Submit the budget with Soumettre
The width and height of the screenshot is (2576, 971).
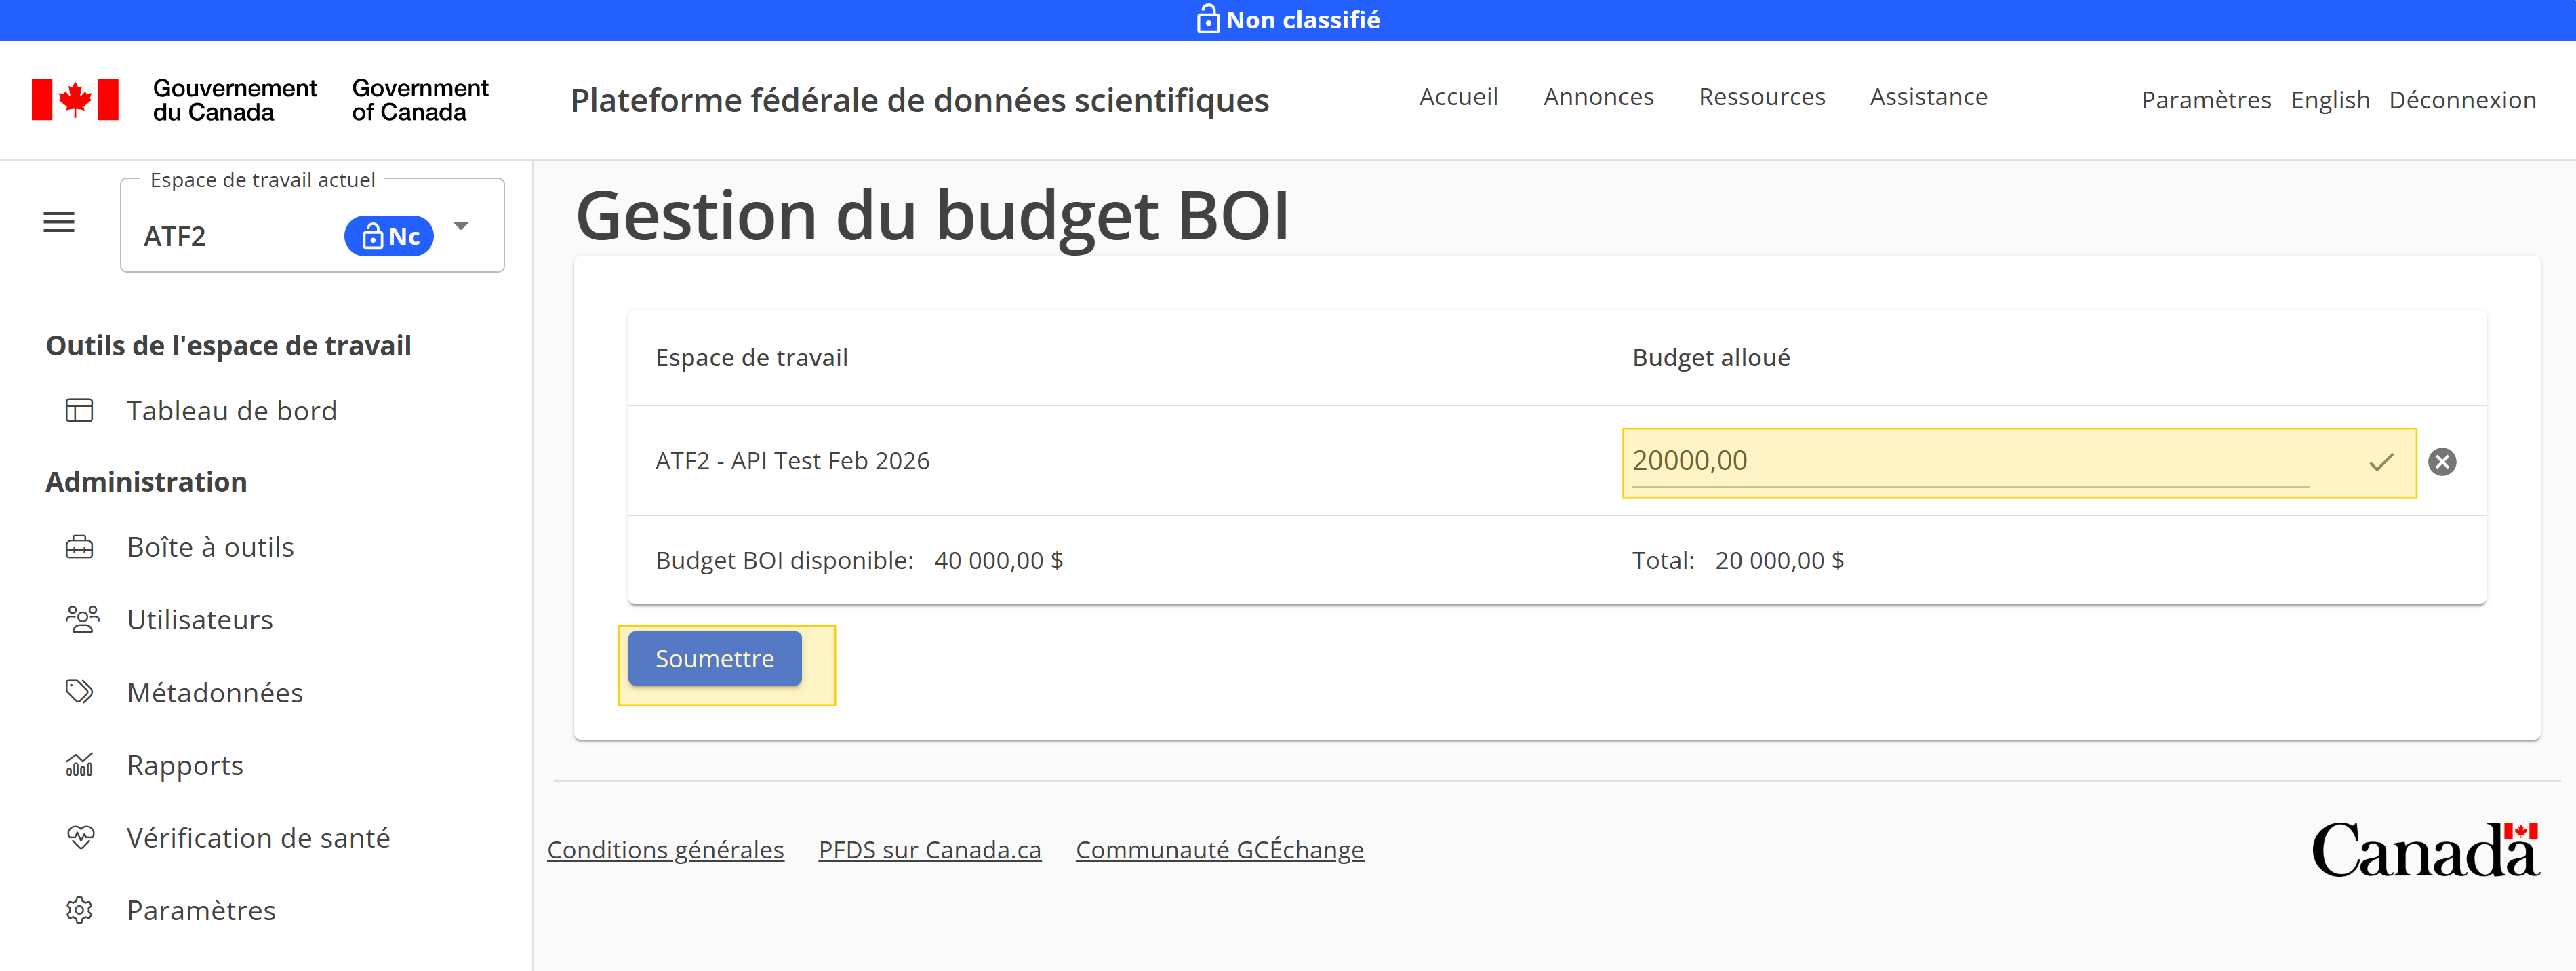(714, 658)
